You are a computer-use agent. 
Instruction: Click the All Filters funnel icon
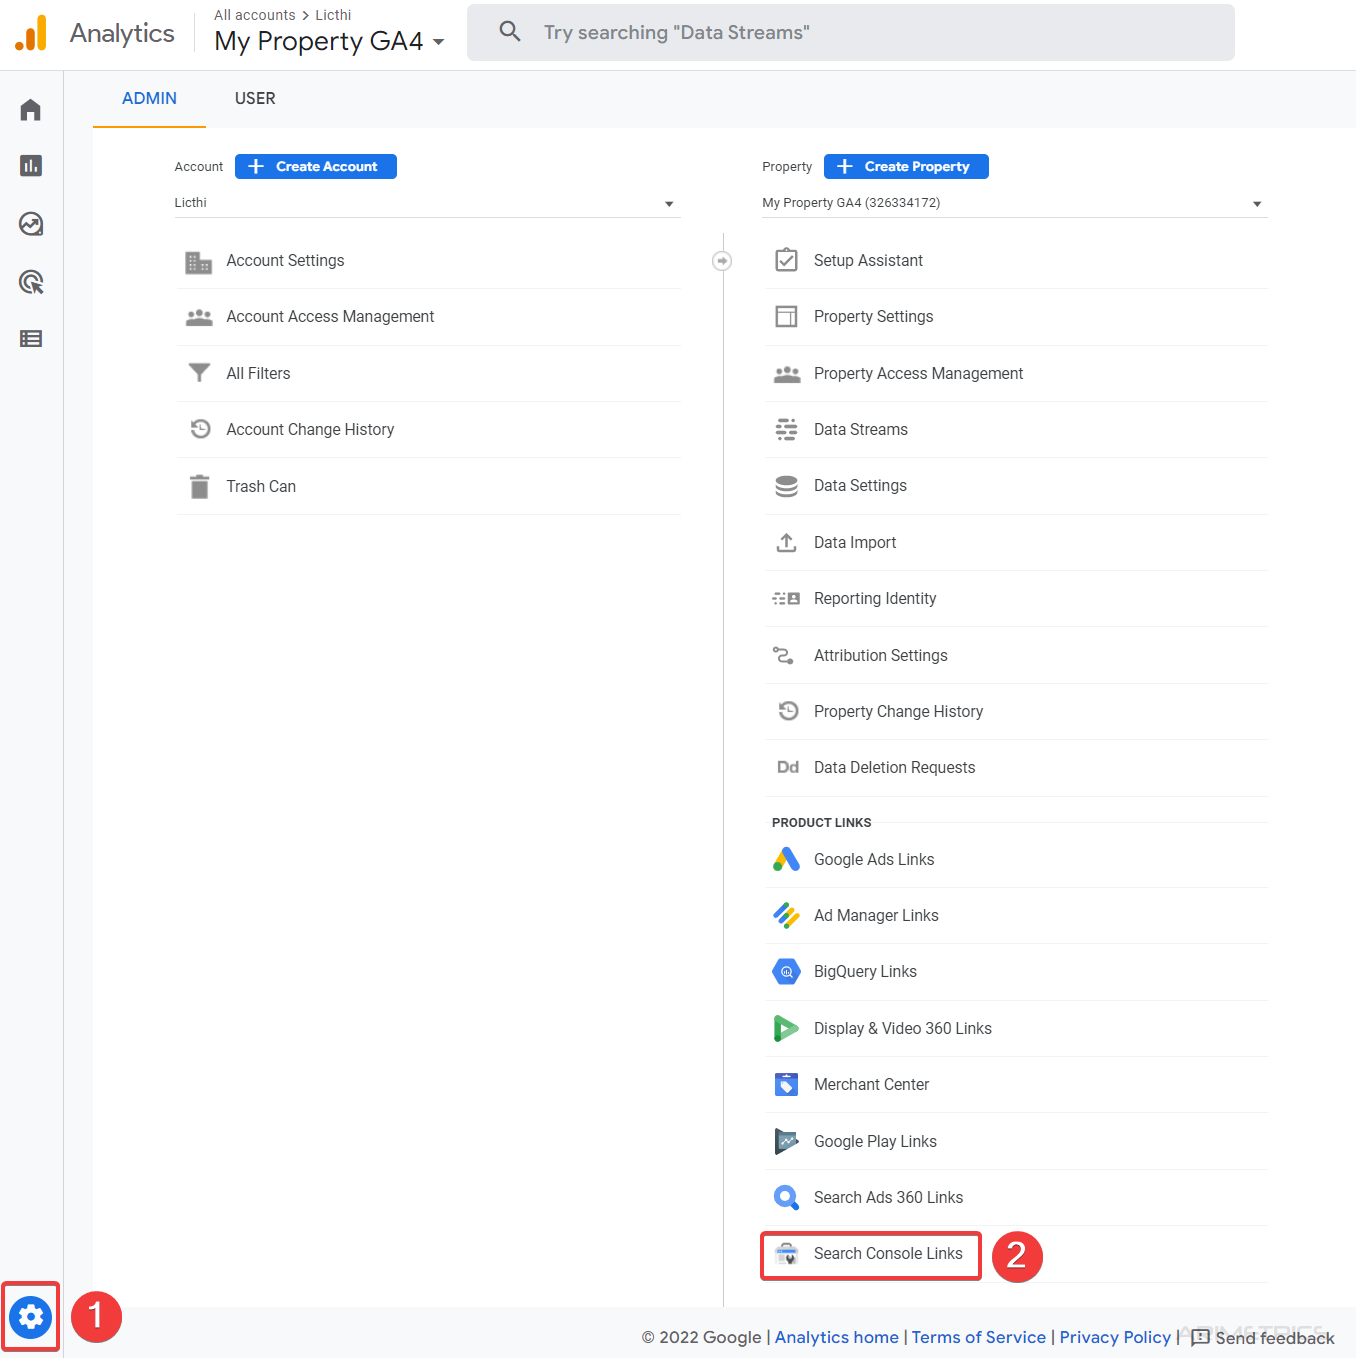coord(199,373)
